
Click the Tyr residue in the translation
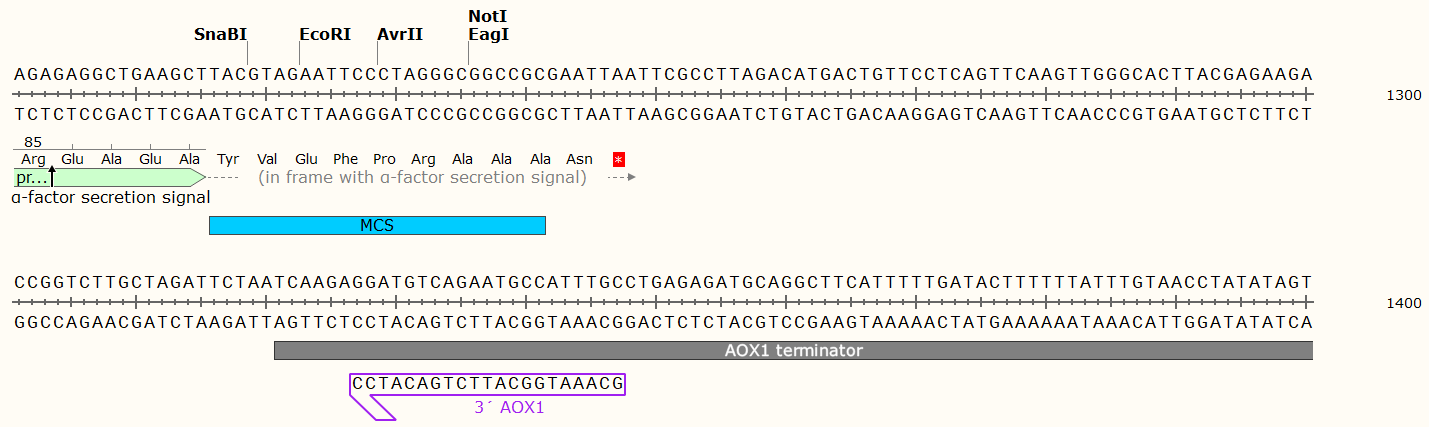pos(228,159)
